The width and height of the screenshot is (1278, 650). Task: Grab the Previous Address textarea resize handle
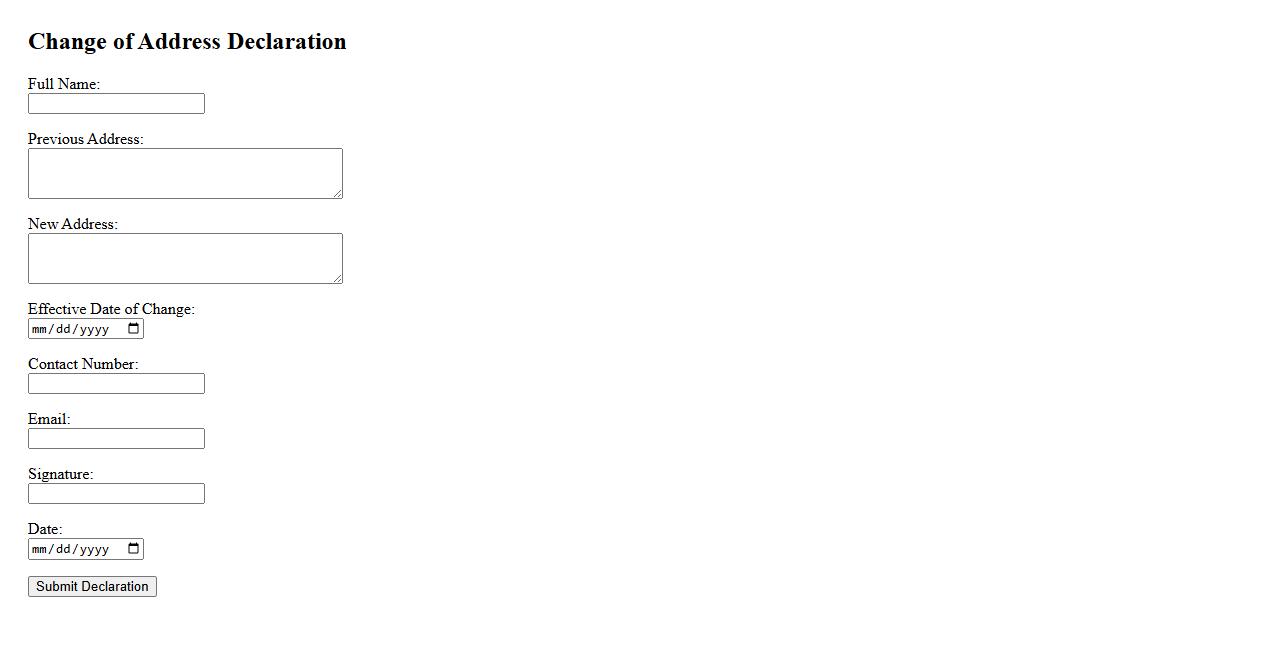(x=337, y=193)
